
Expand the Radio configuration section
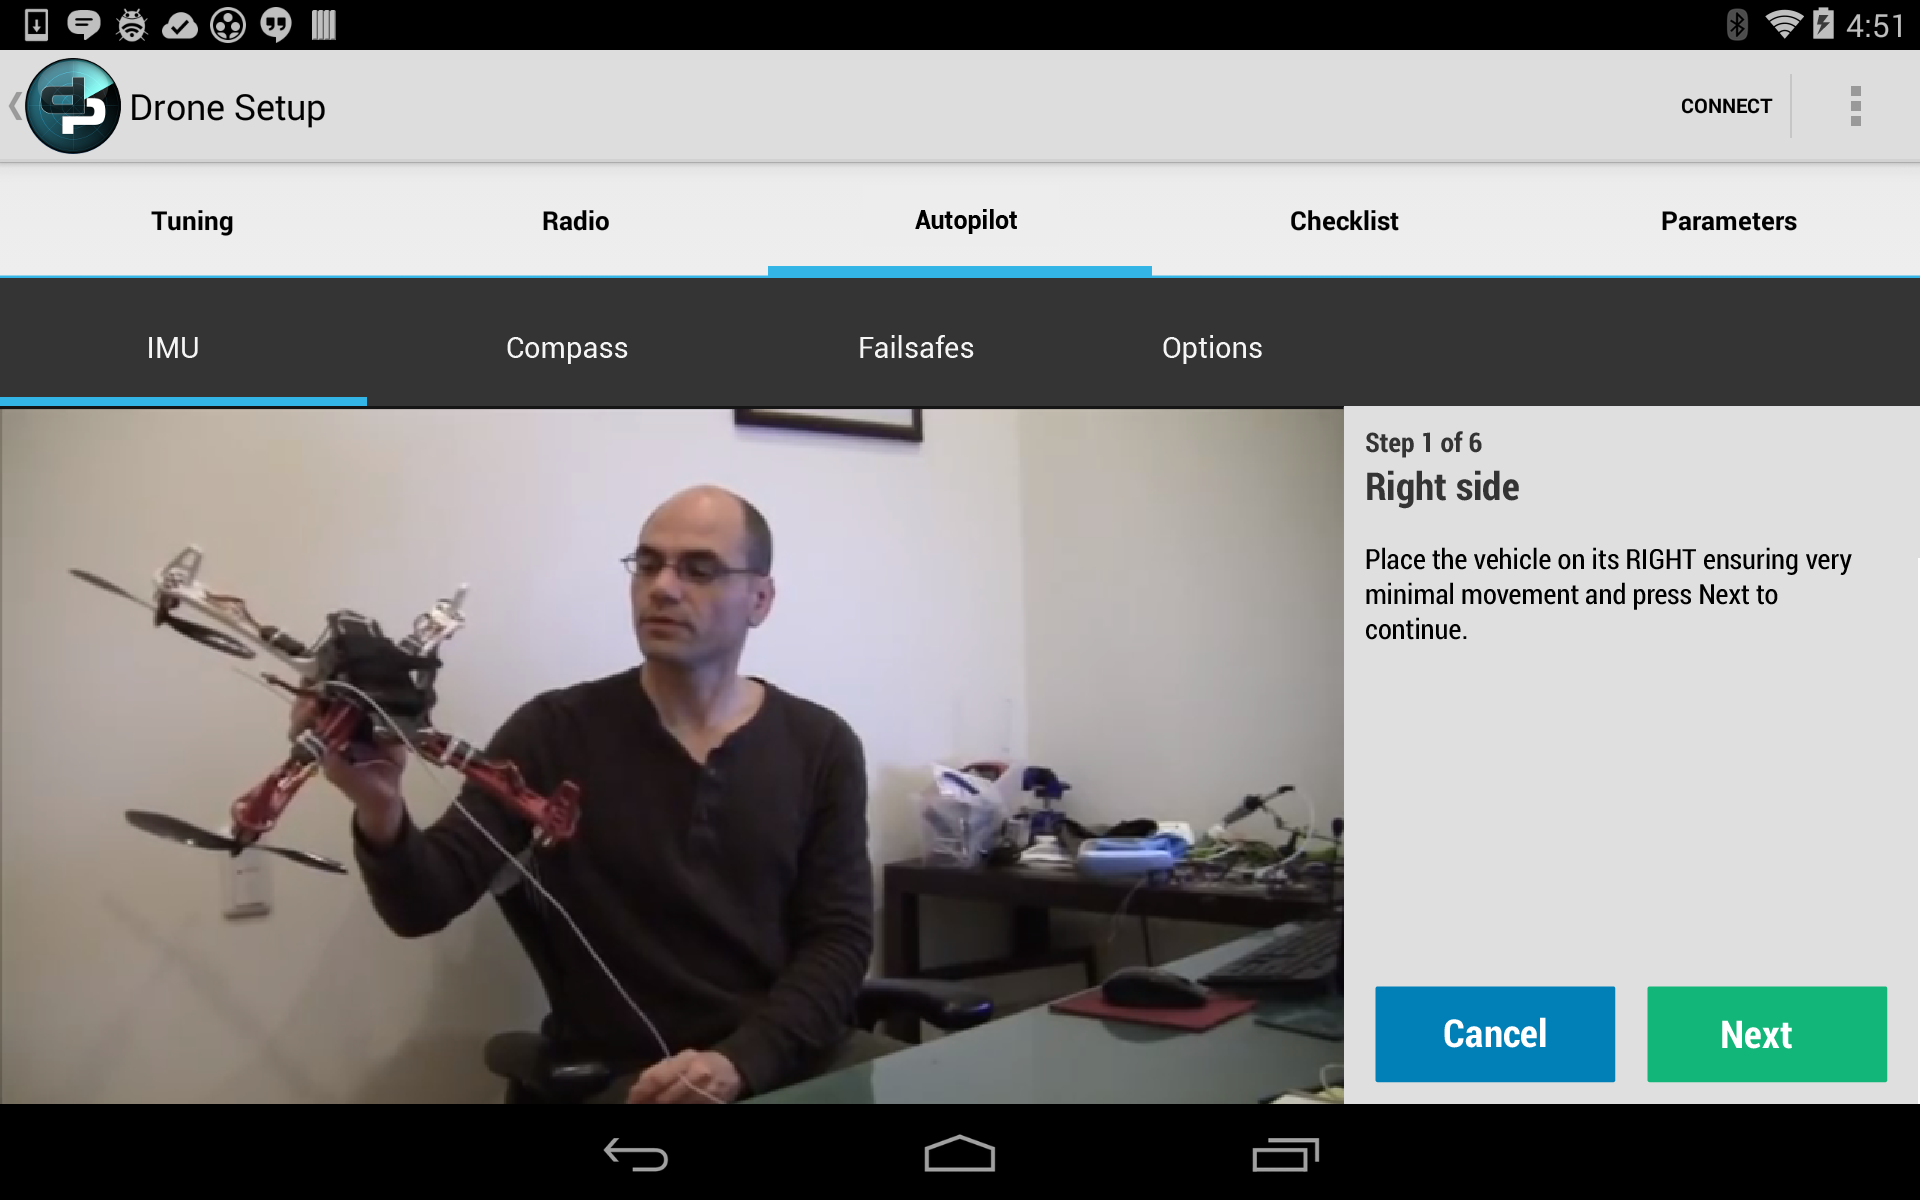pyautogui.click(x=576, y=220)
